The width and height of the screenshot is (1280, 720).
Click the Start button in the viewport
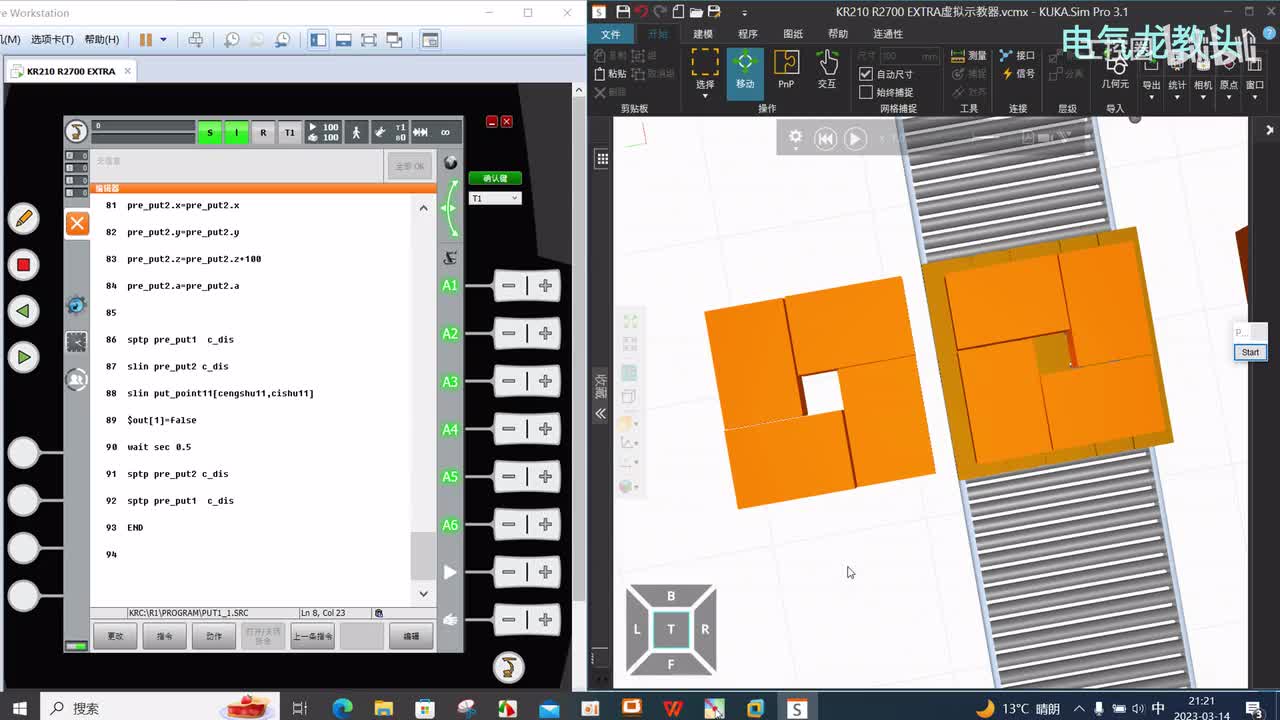1250,352
